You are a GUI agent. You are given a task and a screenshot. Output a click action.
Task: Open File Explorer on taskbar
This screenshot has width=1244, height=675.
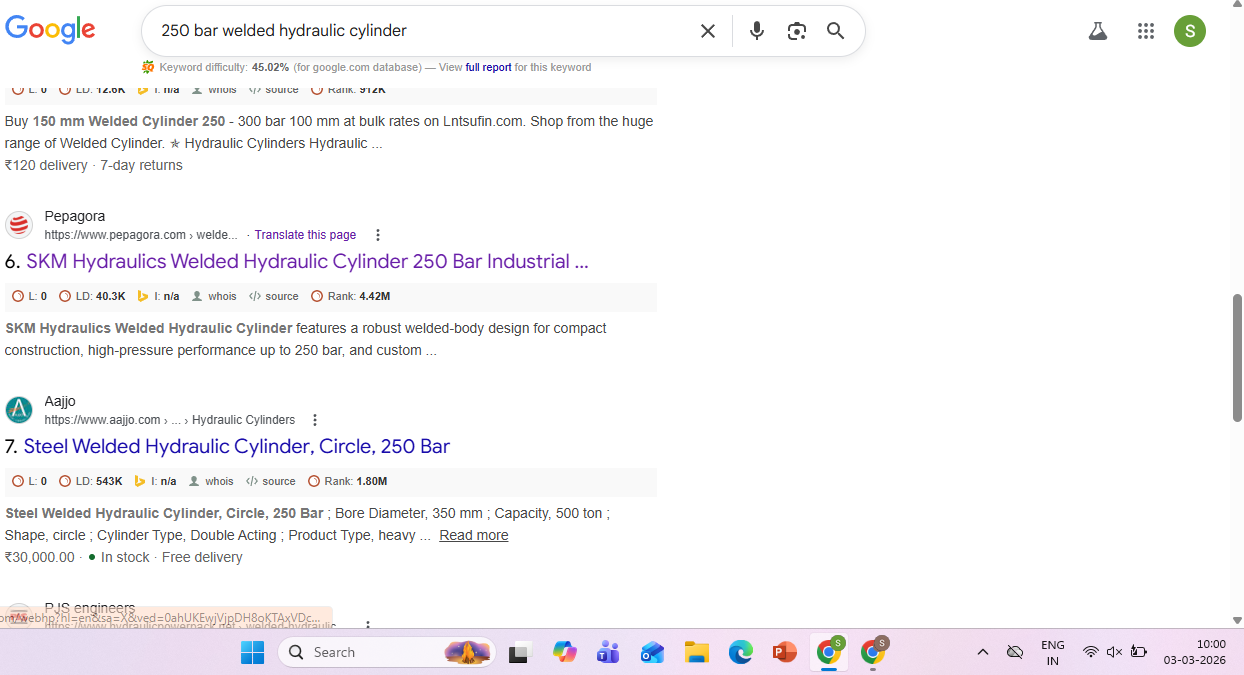click(x=697, y=652)
